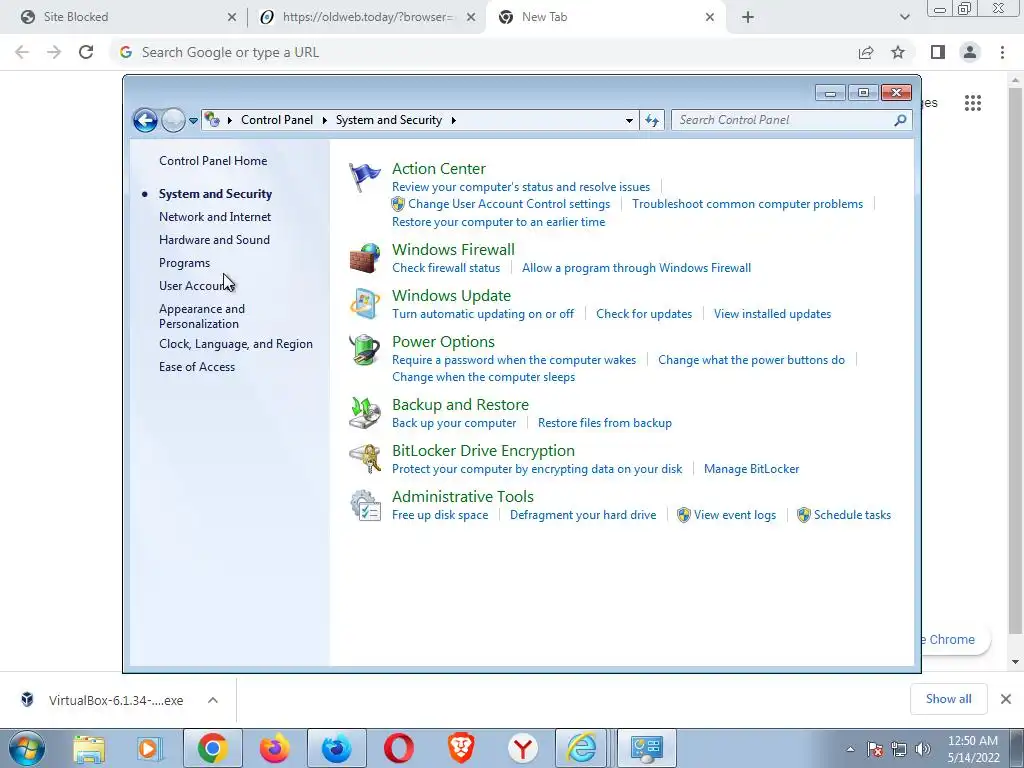
Task: Close the Site Blocked tab
Action: click(232, 17)
